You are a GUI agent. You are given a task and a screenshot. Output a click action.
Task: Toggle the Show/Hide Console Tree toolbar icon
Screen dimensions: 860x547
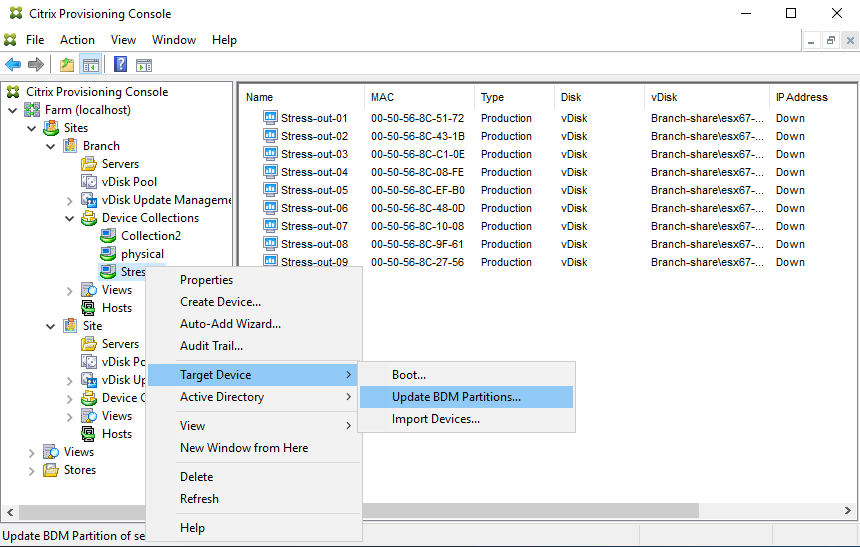pyautogui.click(x=90, y=65)
